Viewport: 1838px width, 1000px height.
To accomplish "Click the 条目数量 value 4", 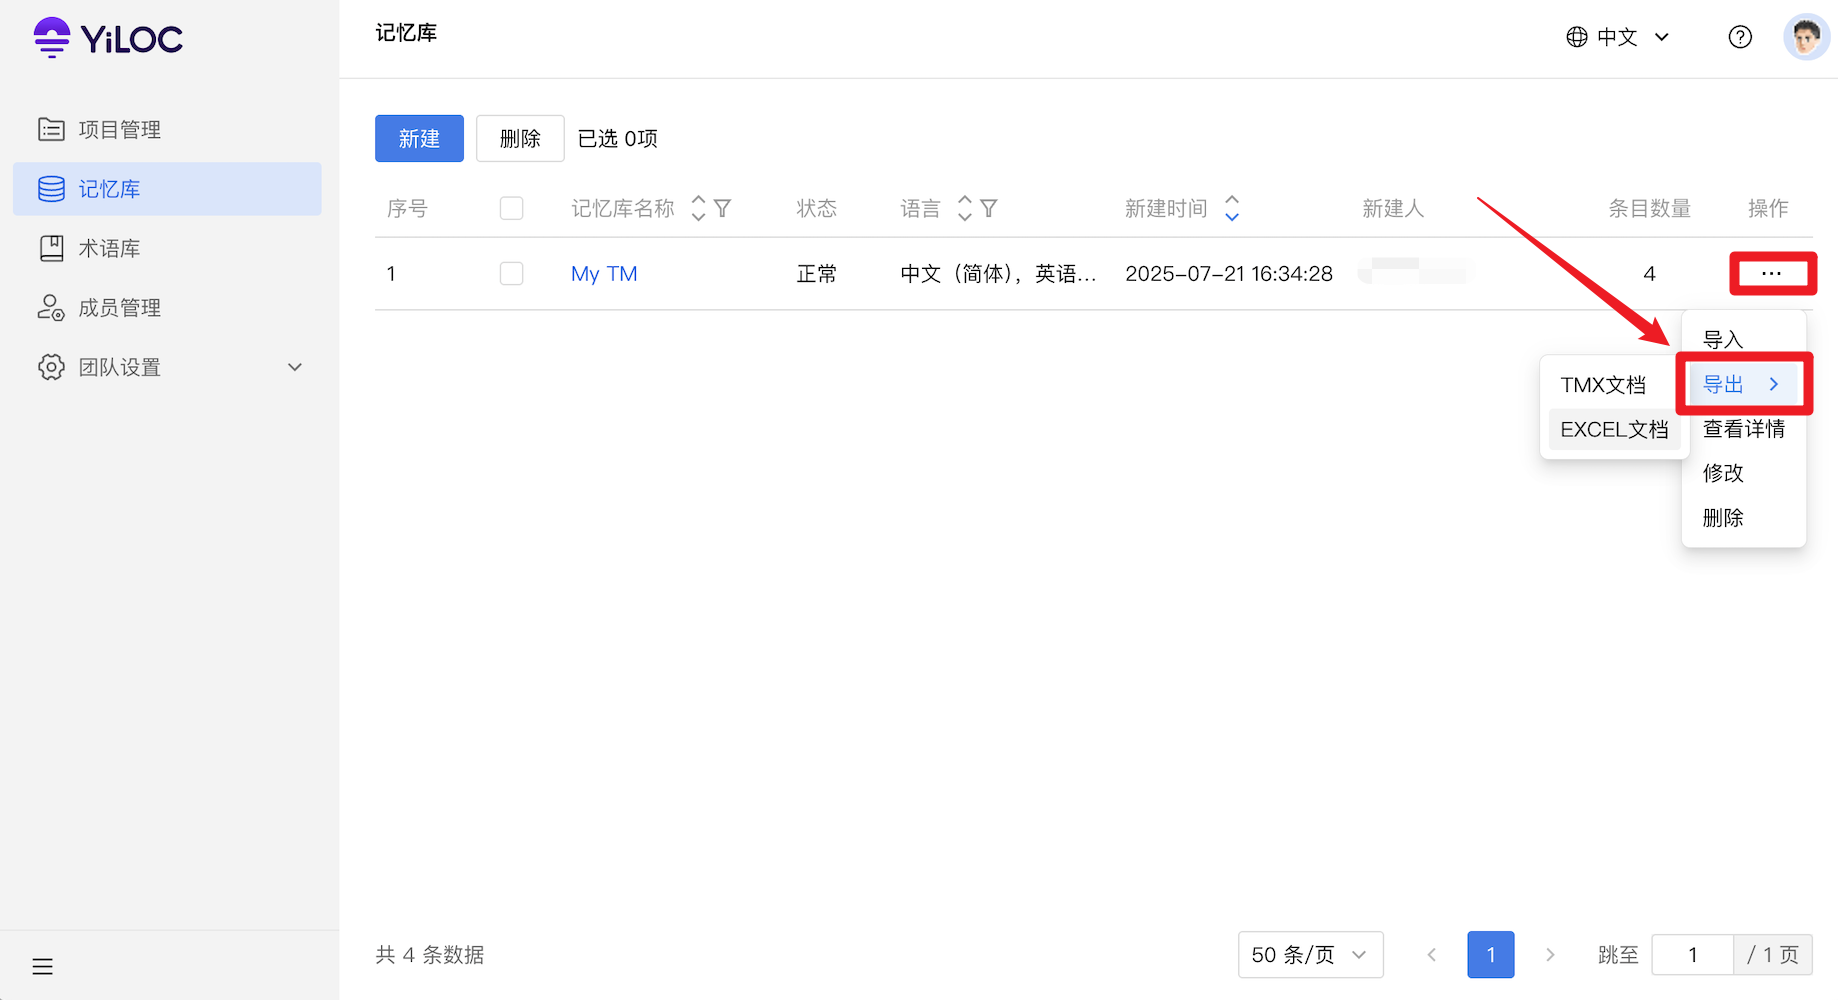I will click(x=1649, y=274).
